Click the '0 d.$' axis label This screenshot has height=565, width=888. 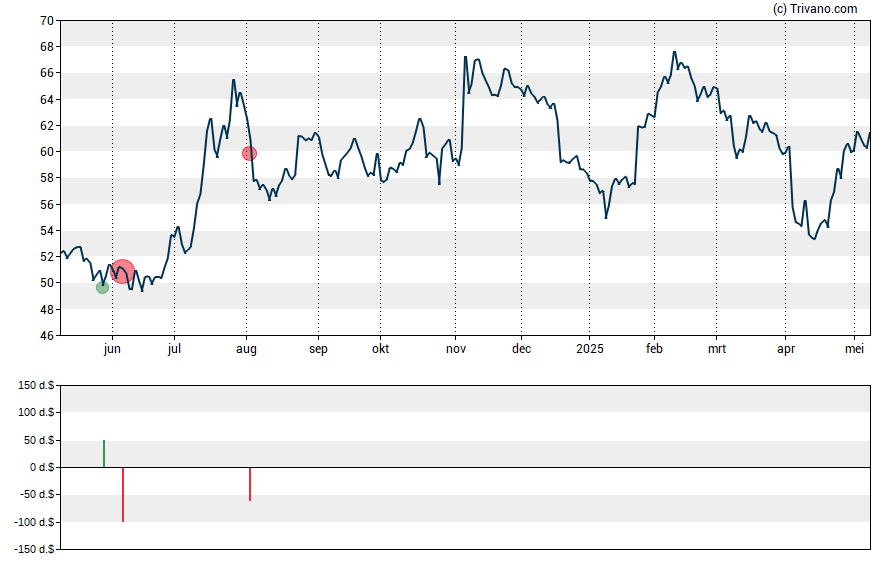[42, 468]
